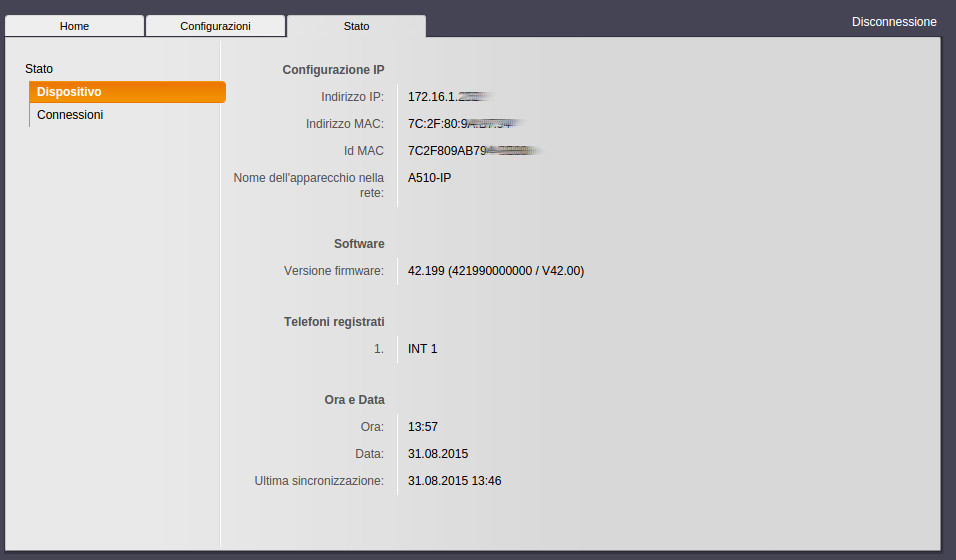Click the Data value 31.08.2015
Viewport: 956px width, 560px height.
tap(438, 454)
